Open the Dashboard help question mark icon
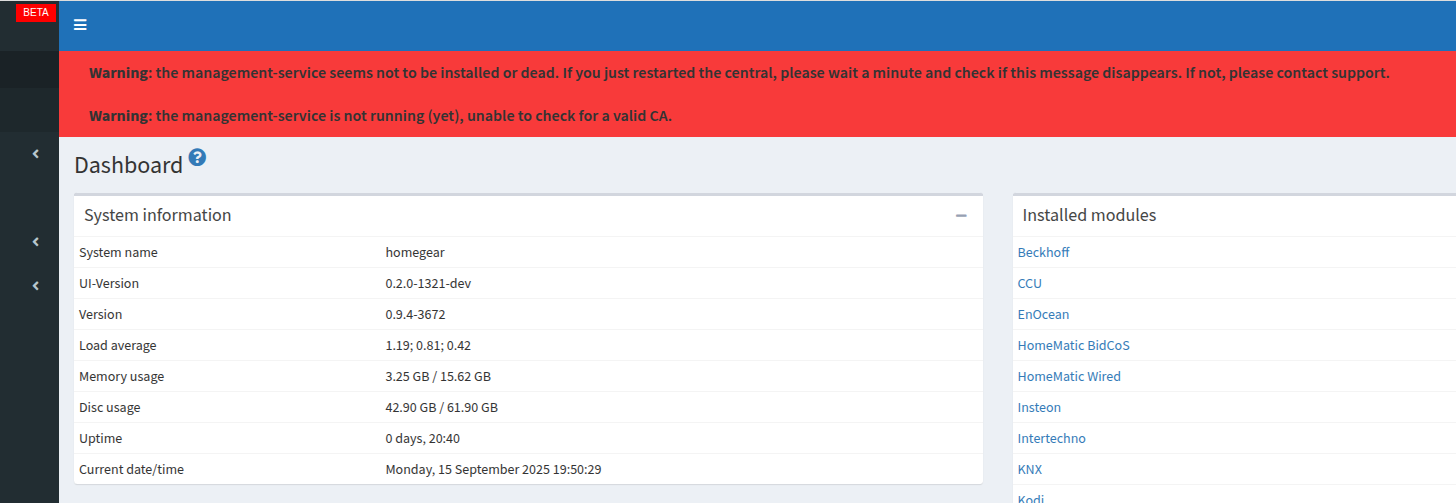 [x=197, y=157]
